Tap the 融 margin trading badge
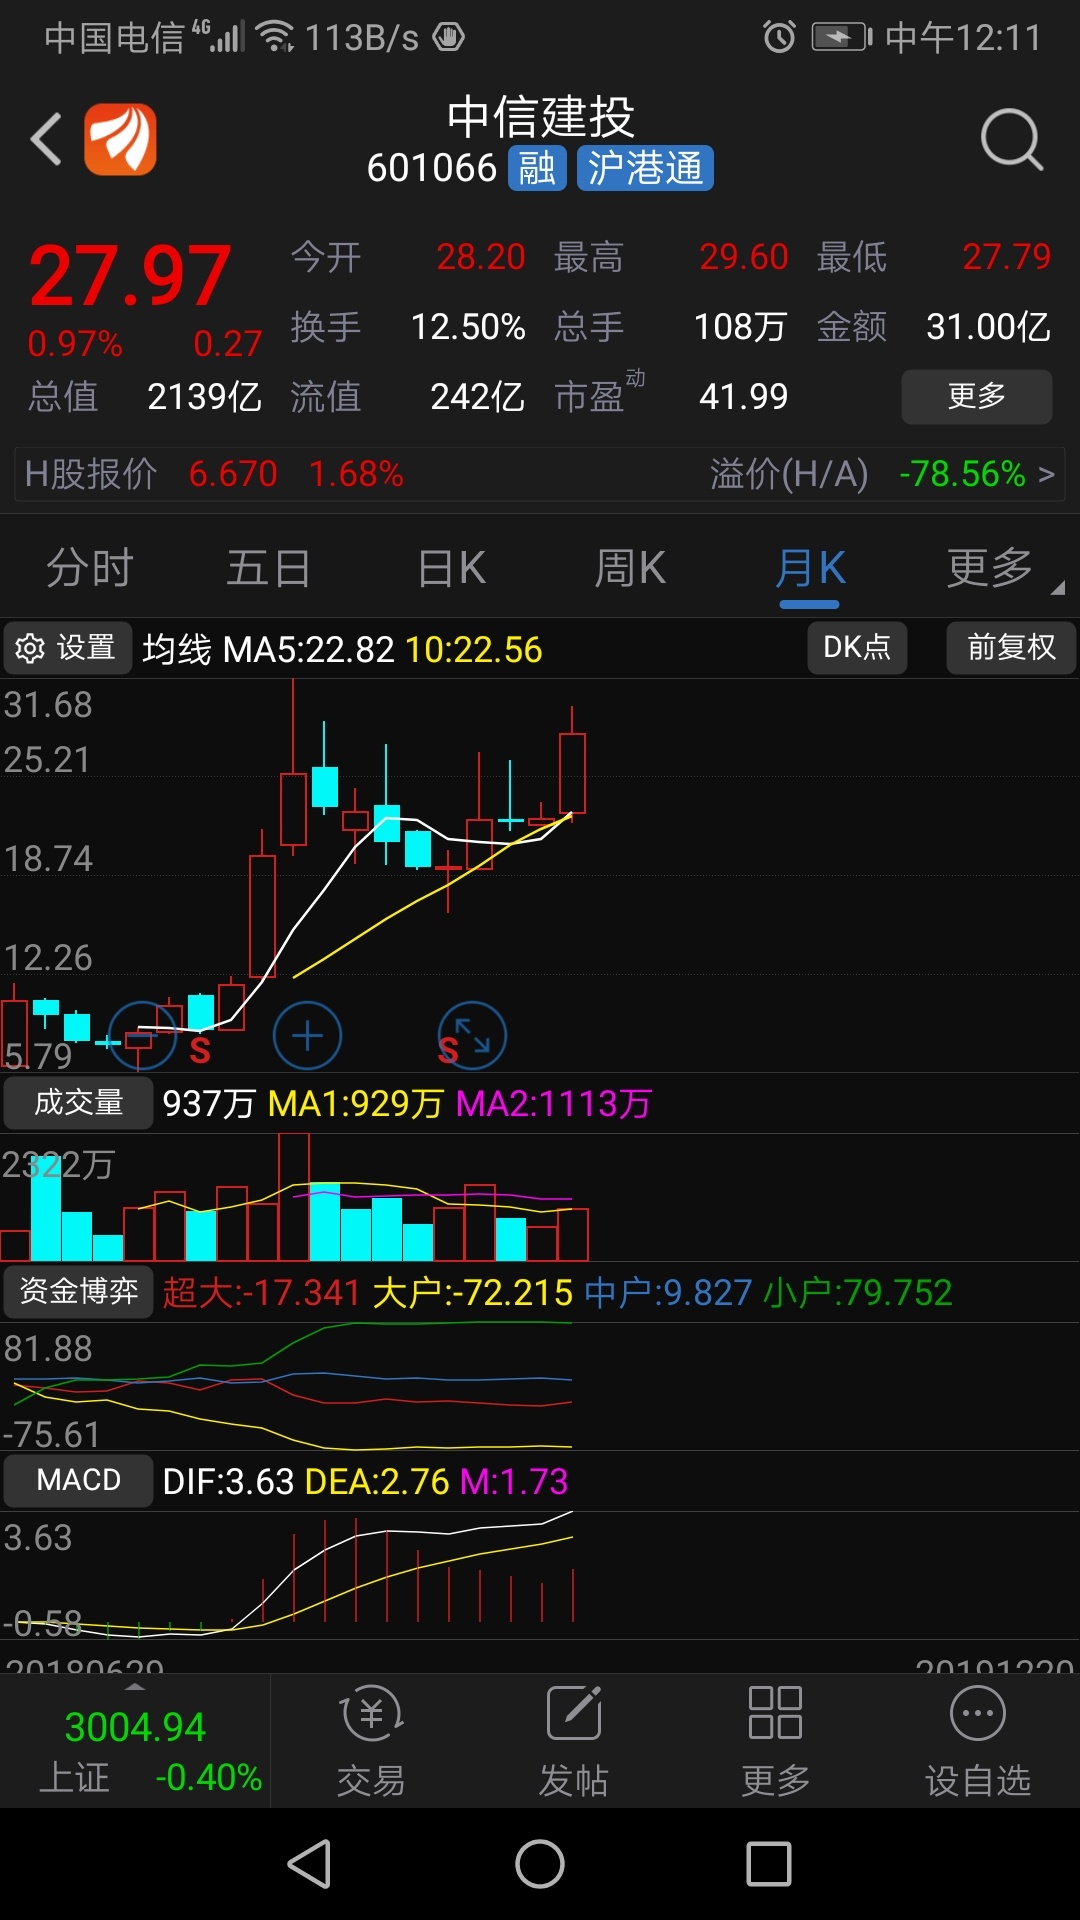The height and width of the screenshot is (1920, 1080). point(537,168)
